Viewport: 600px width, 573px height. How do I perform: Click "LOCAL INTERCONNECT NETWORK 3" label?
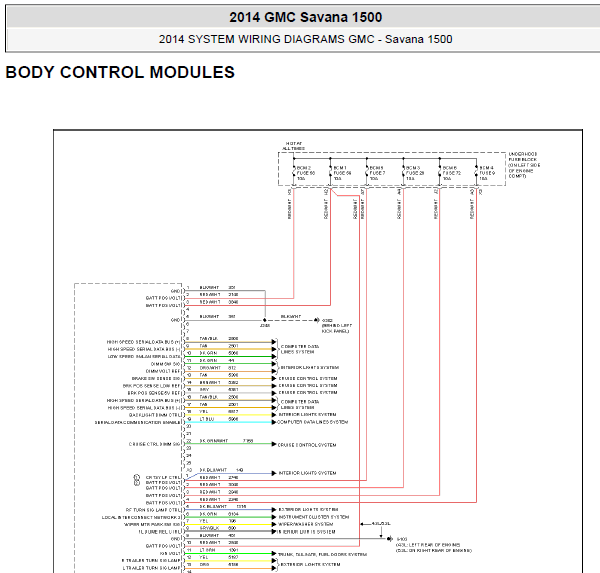pos(141,517)
